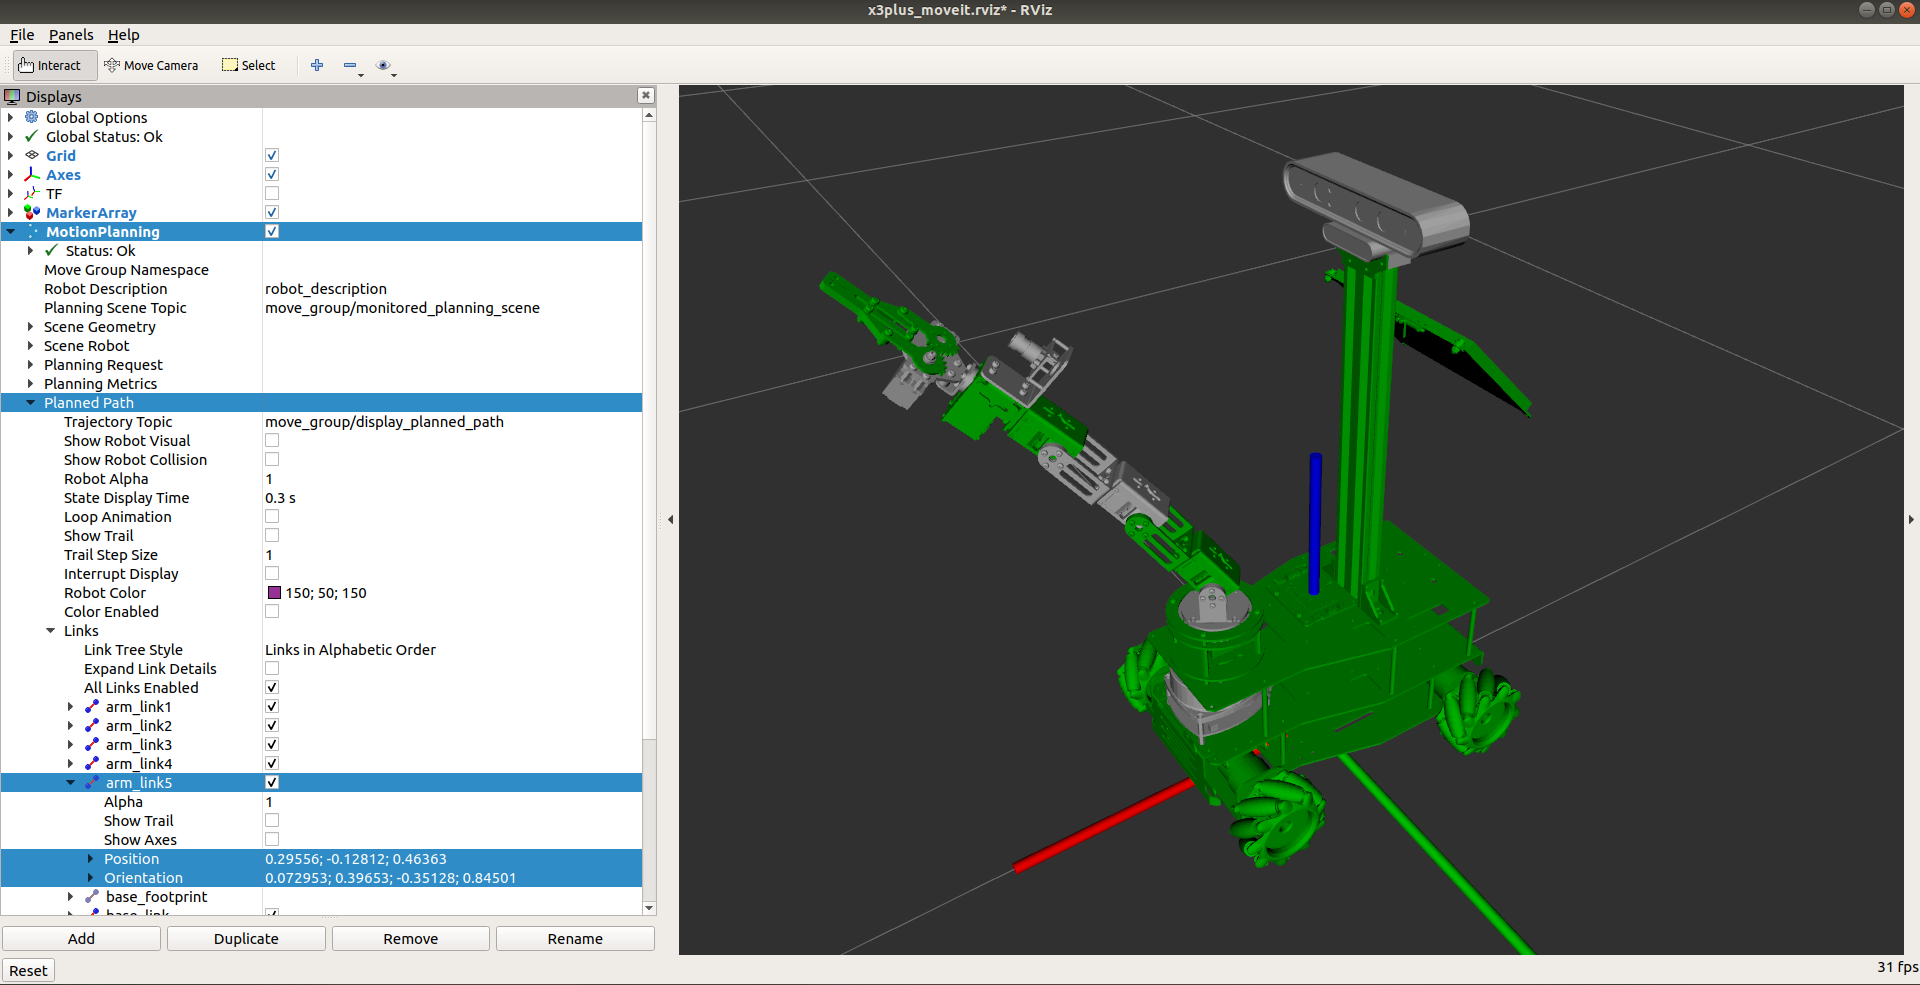Click the base_footprint link icon
The width and height of the screenshot is (1920, 985).
(92, 896)
